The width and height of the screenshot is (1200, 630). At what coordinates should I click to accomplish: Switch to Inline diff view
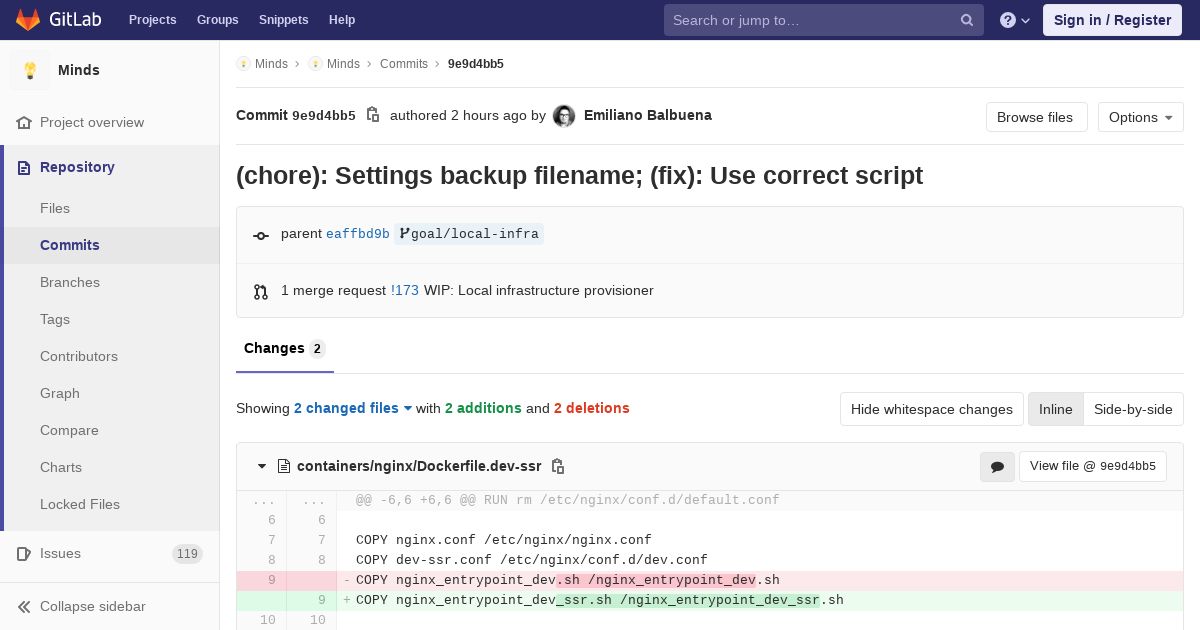tap(1055, 409)
